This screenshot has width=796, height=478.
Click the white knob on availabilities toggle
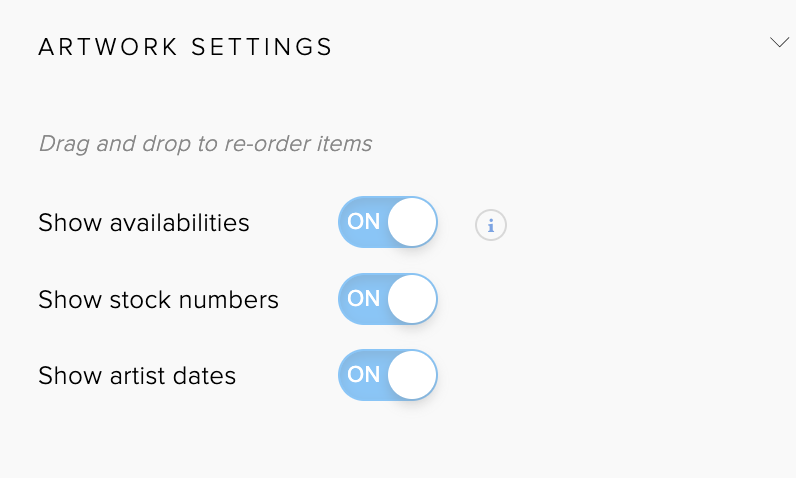(x=412, y=222)
